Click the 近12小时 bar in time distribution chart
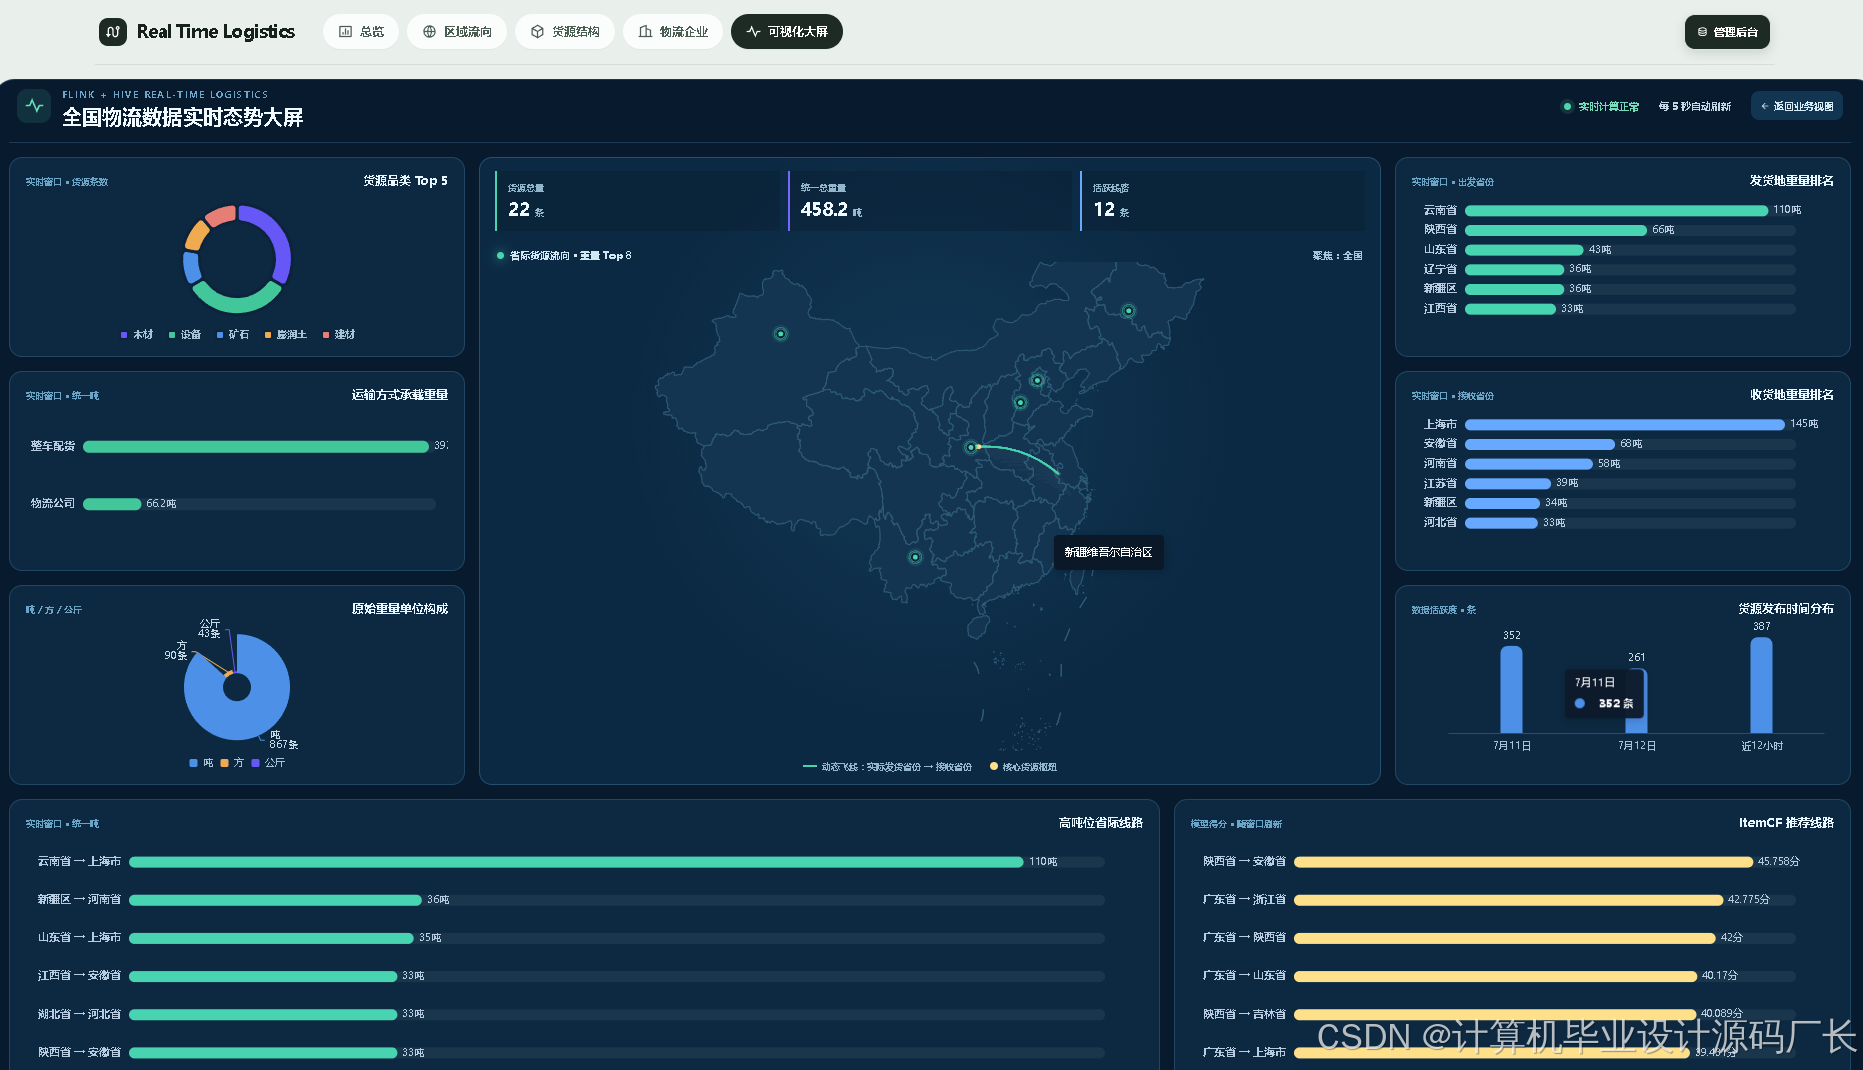 [1761, 686]
